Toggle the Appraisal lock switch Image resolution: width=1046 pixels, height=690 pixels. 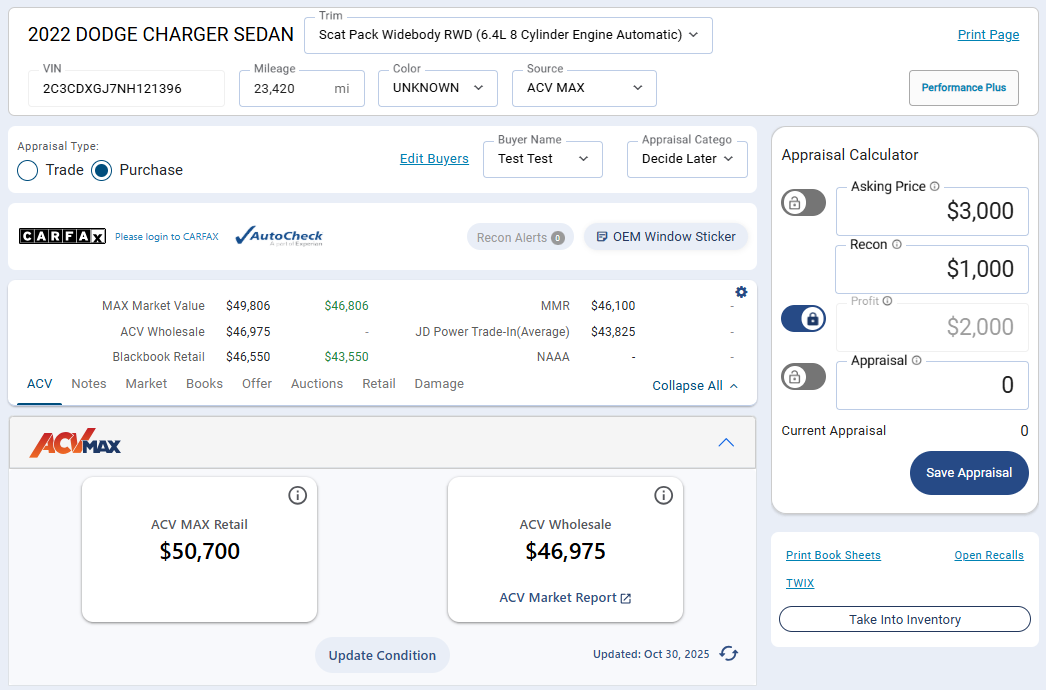803,377
